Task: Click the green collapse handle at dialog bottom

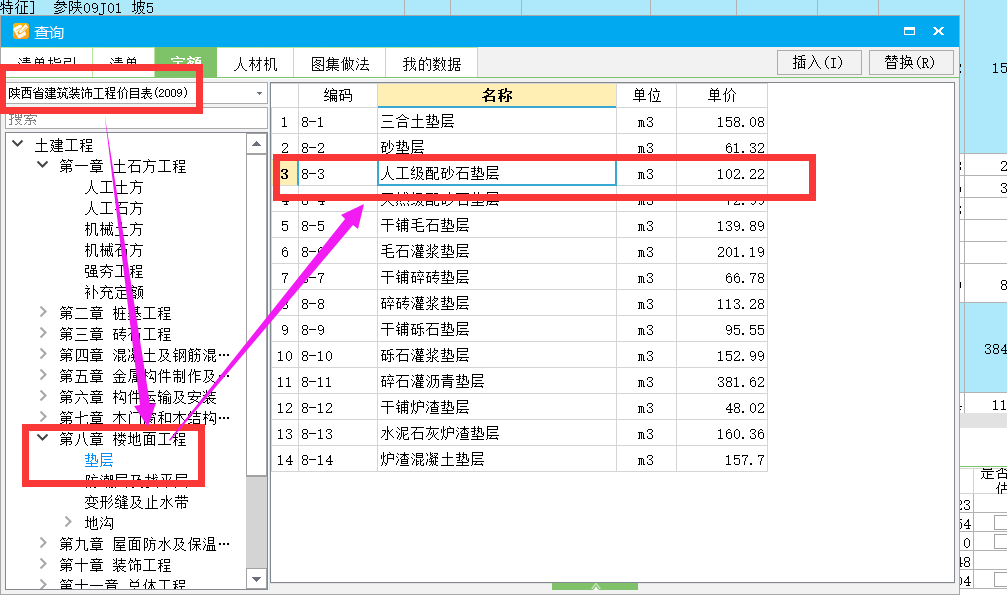Action: click(595, 586)
